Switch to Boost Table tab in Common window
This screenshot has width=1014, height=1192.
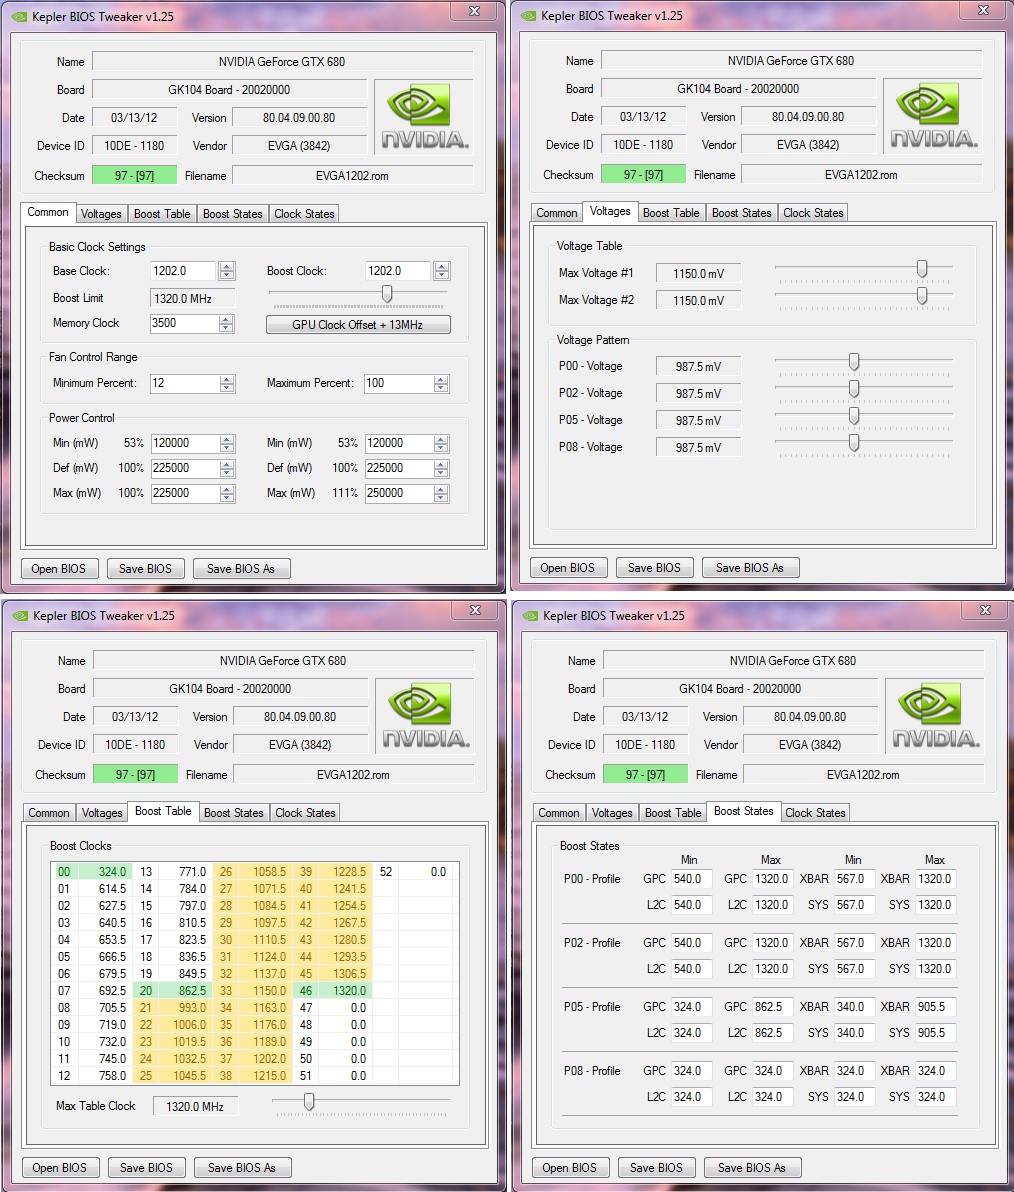(162, 214)
